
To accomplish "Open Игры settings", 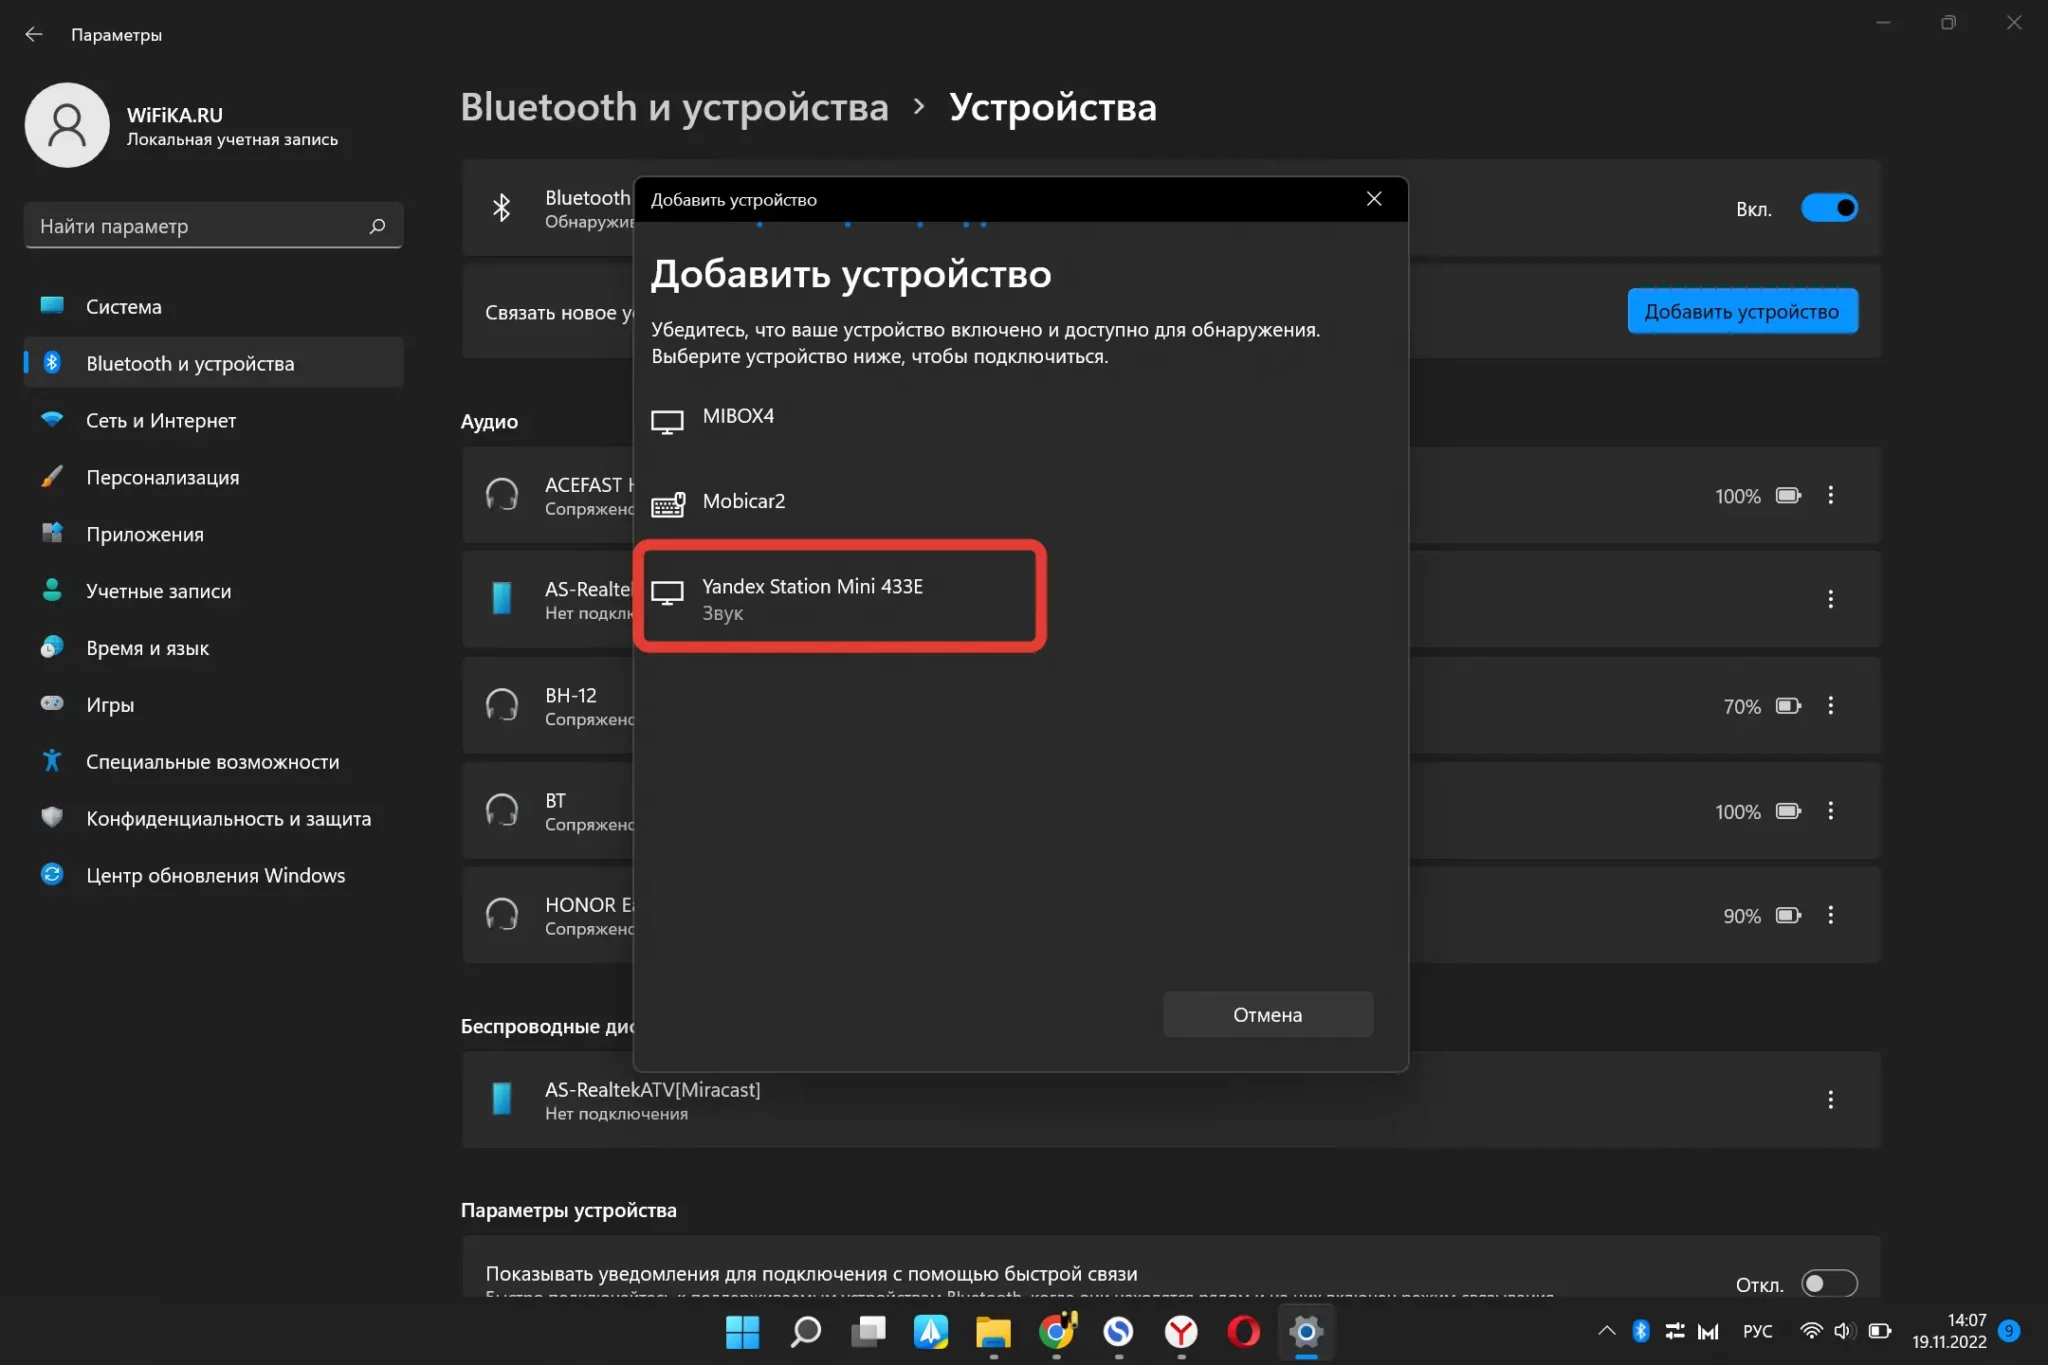I will pyautogui.click(x=213, y=705).
